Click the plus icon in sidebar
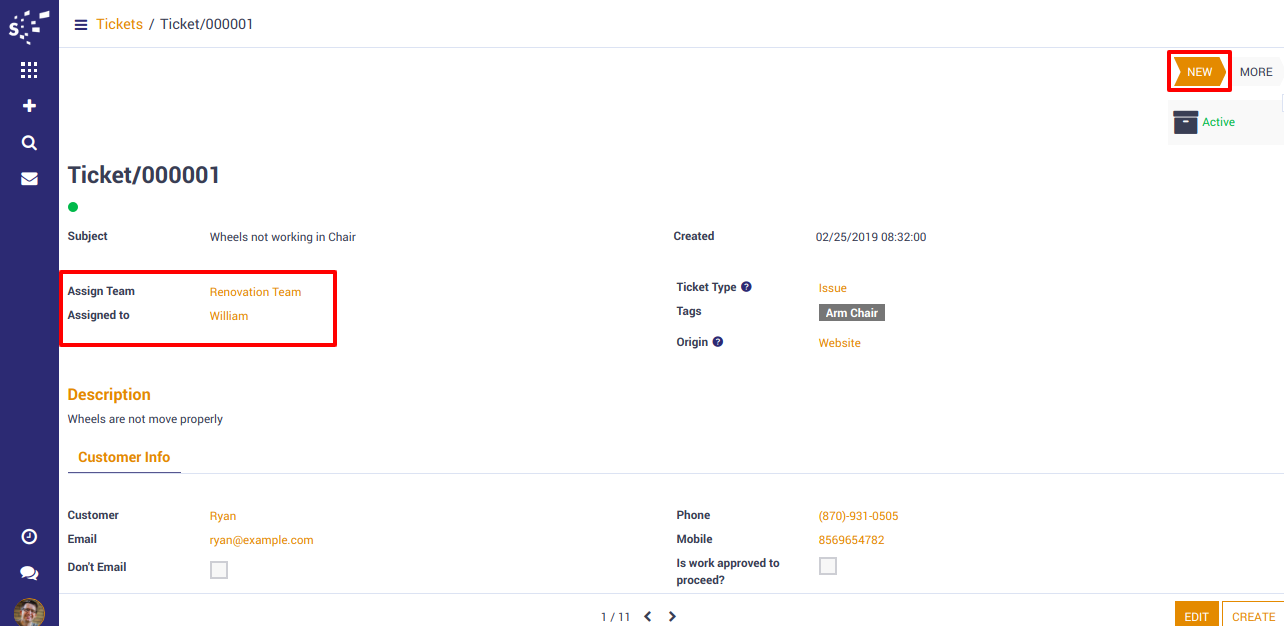This screenshot has width=1284, height=626. click(x=29, y=106)
